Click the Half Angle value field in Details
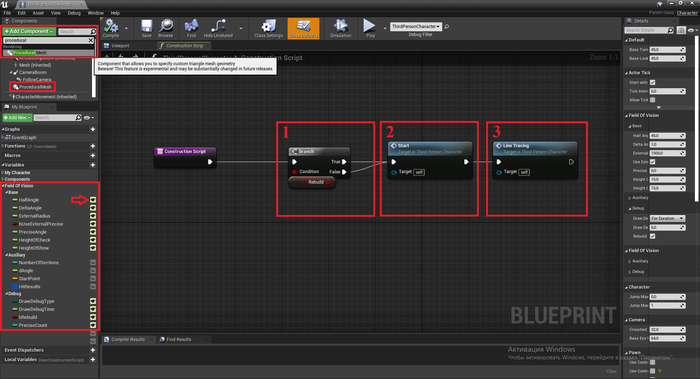Image resolution: width=700 pixels, height=379 pixels. tap(667, 135)
